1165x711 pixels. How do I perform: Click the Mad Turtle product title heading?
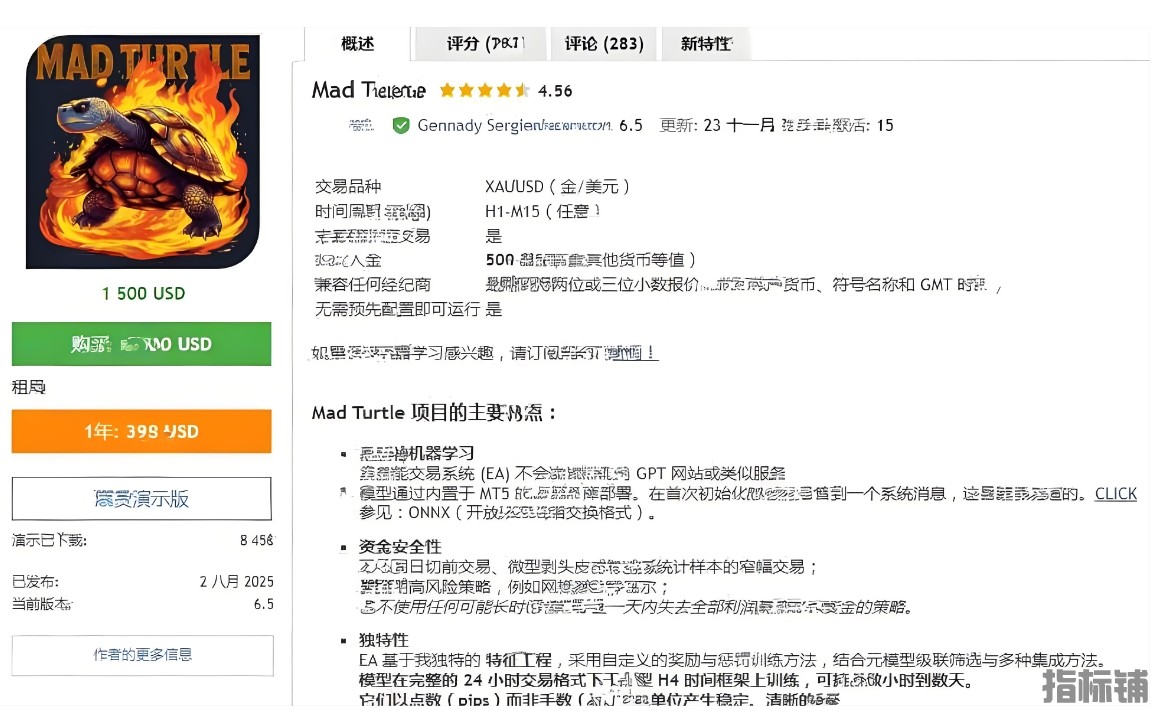coord(368,90)
